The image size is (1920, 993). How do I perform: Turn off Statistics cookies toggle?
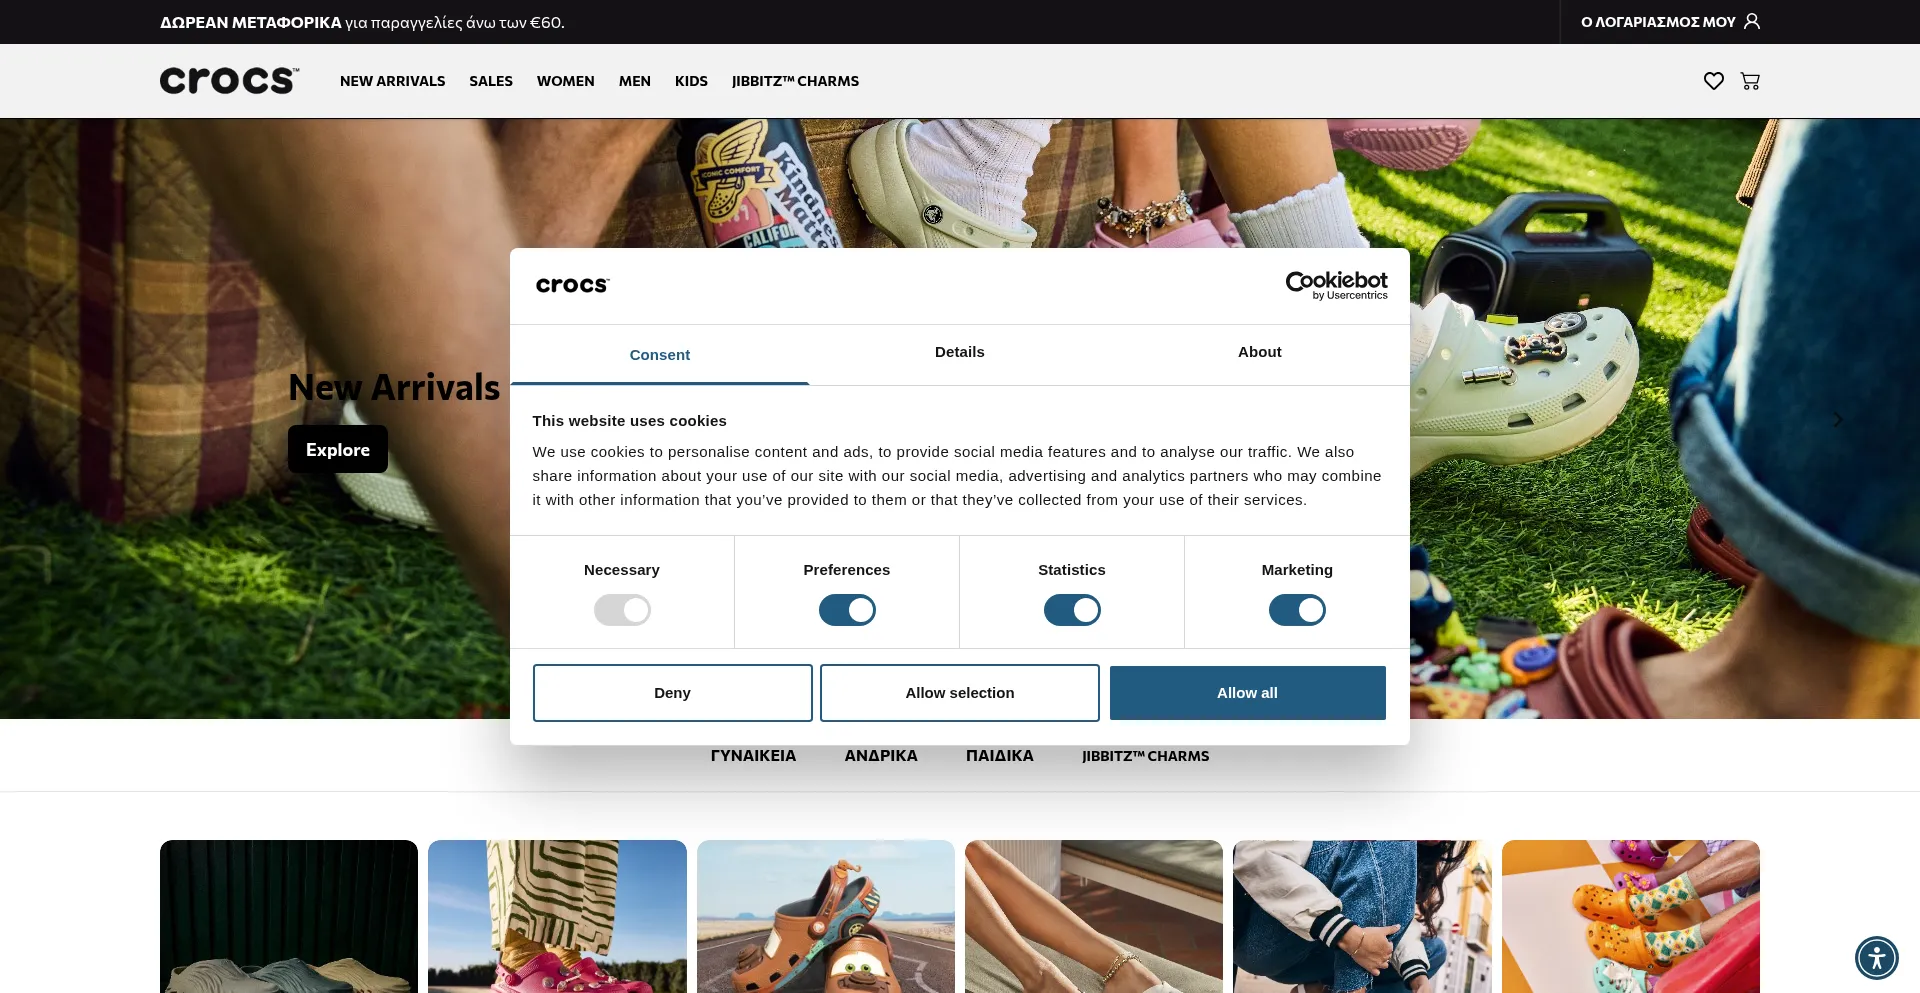point(1072,610)
